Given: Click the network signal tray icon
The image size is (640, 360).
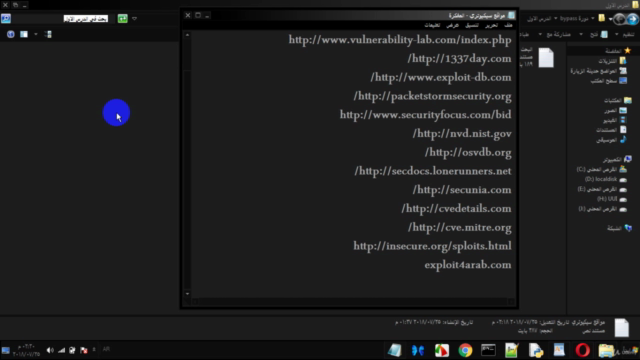Looking at the screenshot, I should pyautogui.click(x=61, y=350).
